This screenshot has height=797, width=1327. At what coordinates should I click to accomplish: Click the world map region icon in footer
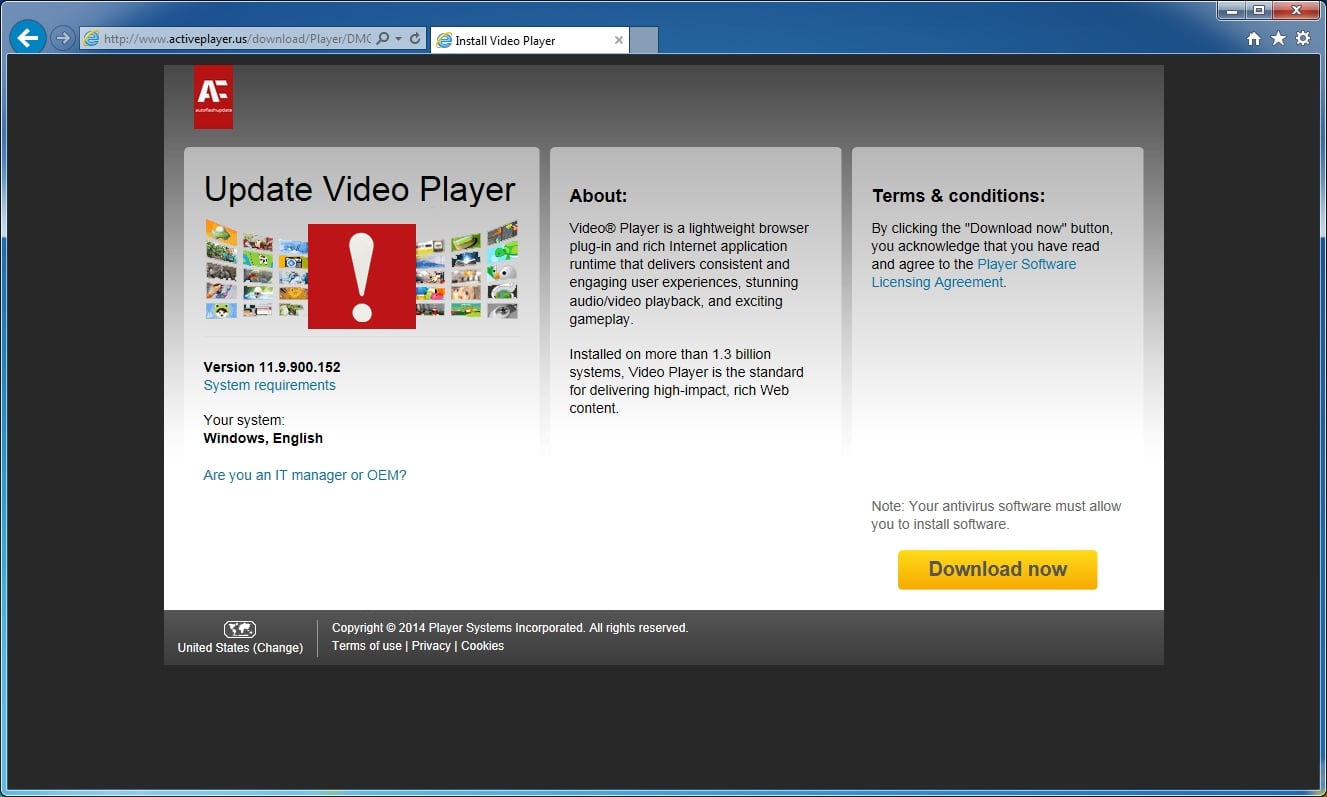pos(240,629)
